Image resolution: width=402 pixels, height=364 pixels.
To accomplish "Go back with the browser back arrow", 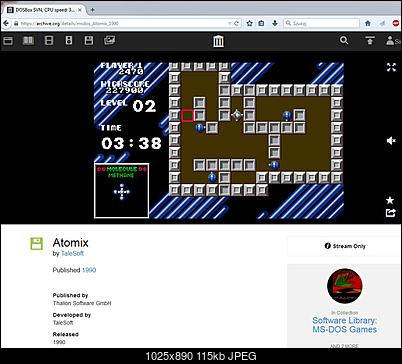I will point(6,23).
